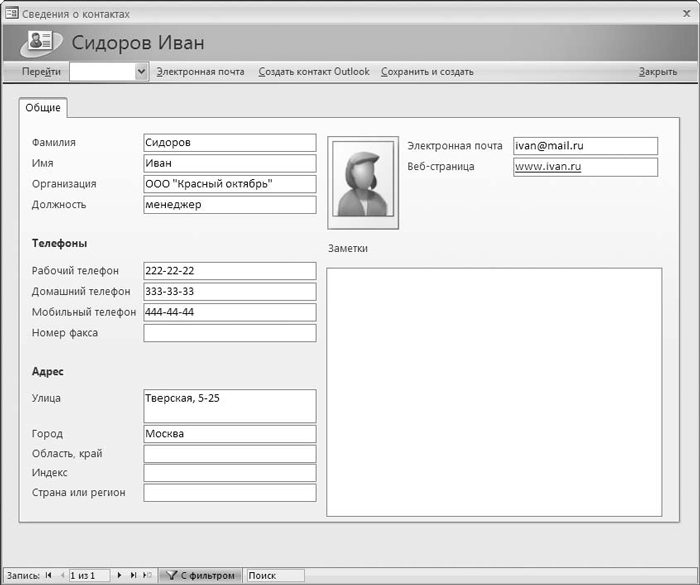Click 'Электронная почта' in the toolbar
The height and width of the screenshot is (585, 700).
click(x=200, y=72)
